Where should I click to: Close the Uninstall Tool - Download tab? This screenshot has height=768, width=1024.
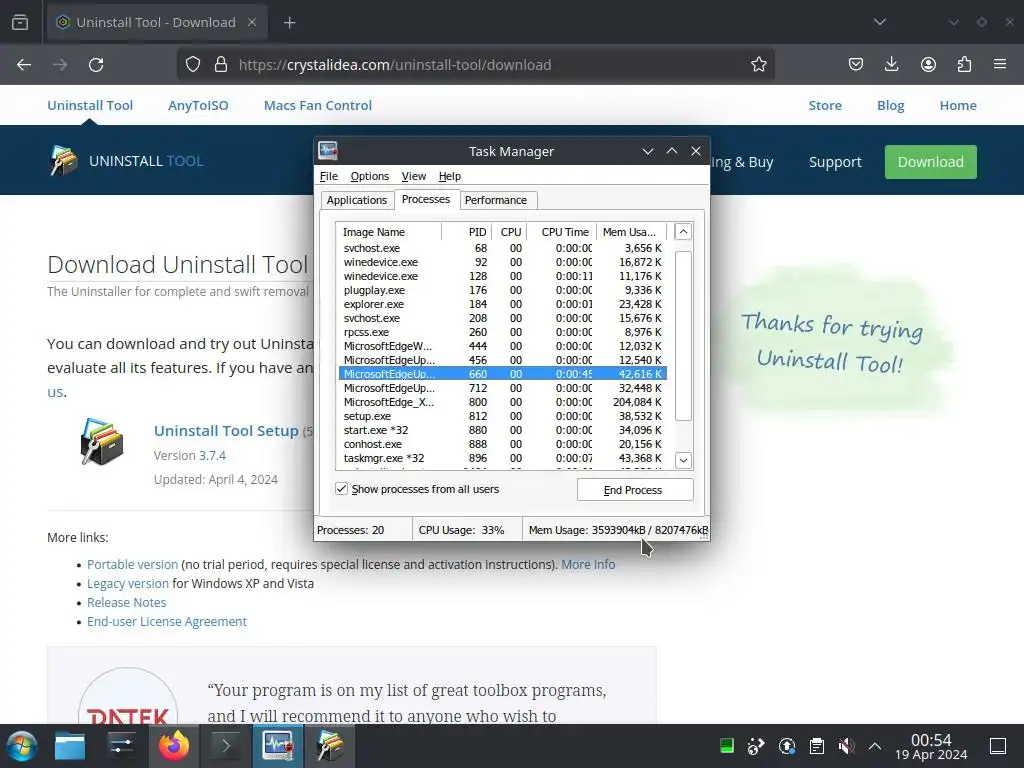251,22
